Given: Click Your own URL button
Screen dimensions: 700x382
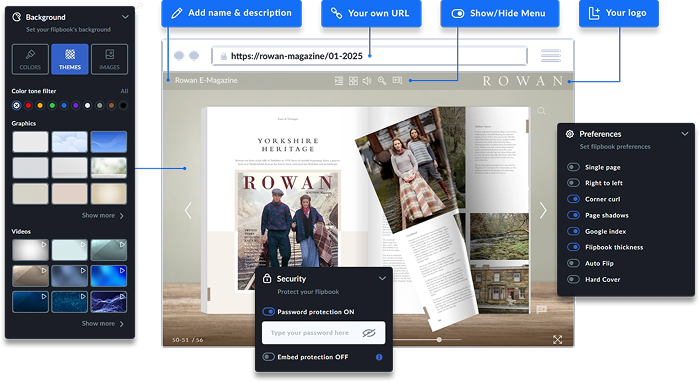Looking at the screenshot, I should (x=371, y=13).
